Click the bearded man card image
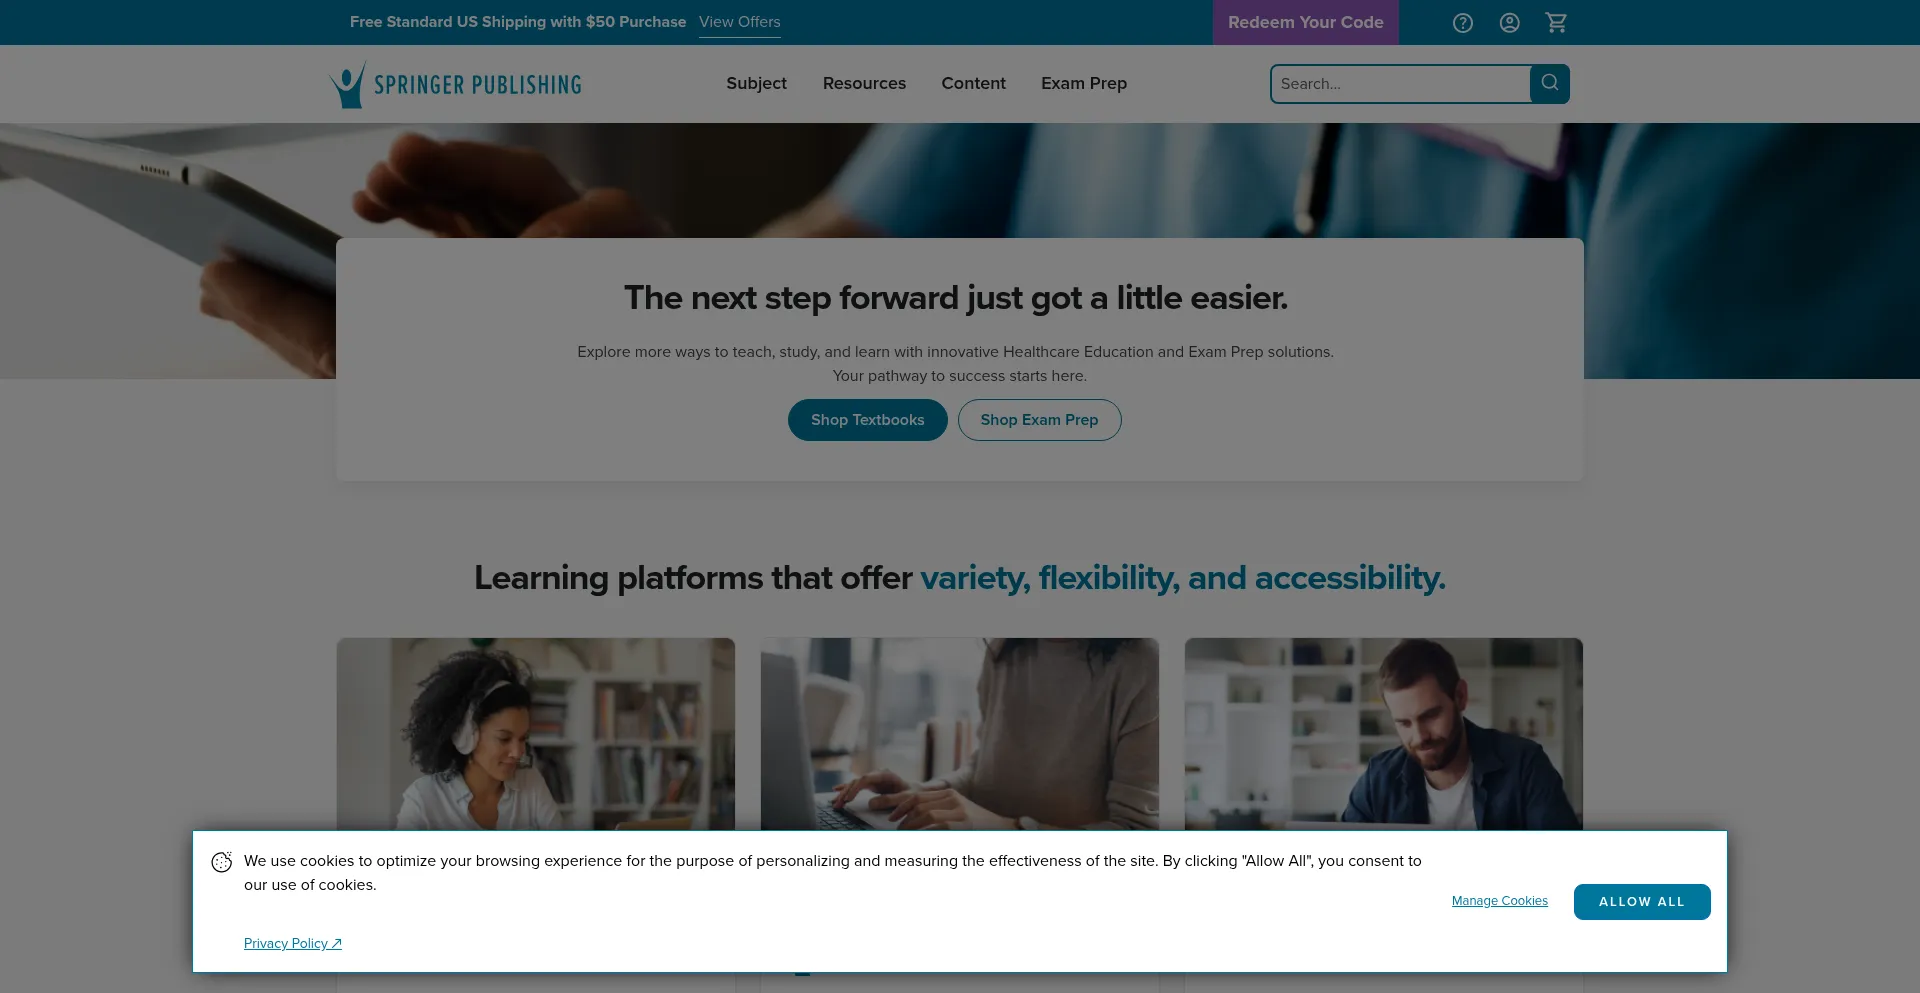1920x993 pixels. [1384, 734]
